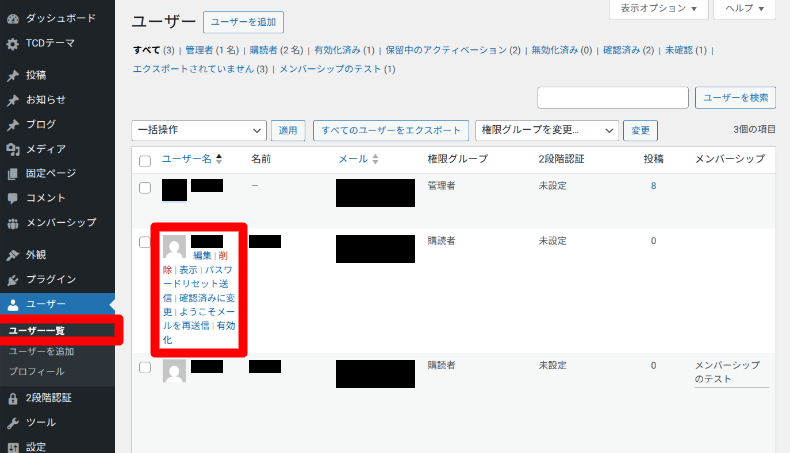Click the 固定ページ pages icon
This screenshot has height=453, width=790.
(13, 174)
